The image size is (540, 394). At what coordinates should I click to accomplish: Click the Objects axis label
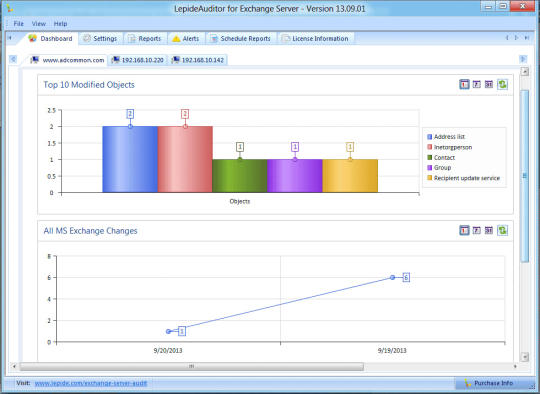[240, 201]
